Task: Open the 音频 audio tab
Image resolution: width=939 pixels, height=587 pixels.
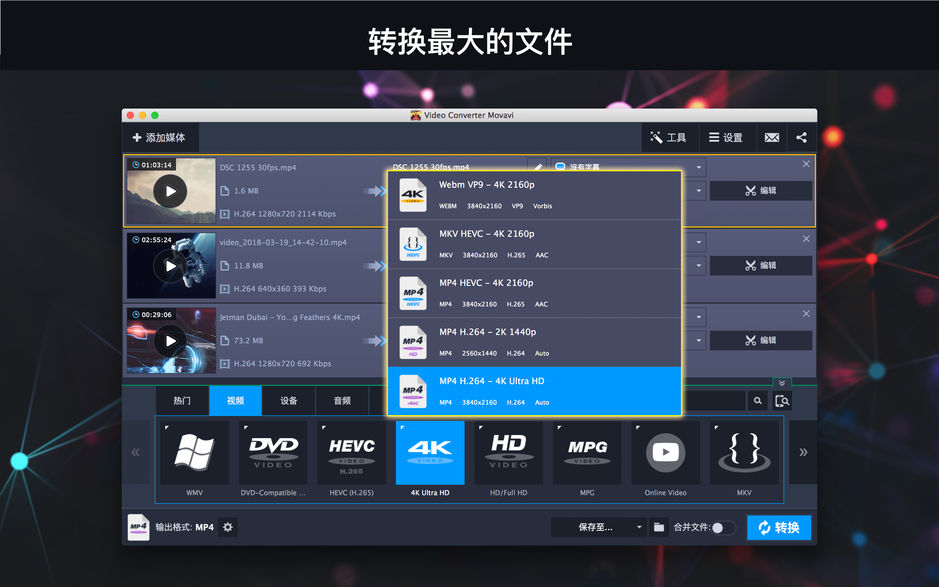Action: [x=342, y=400]
